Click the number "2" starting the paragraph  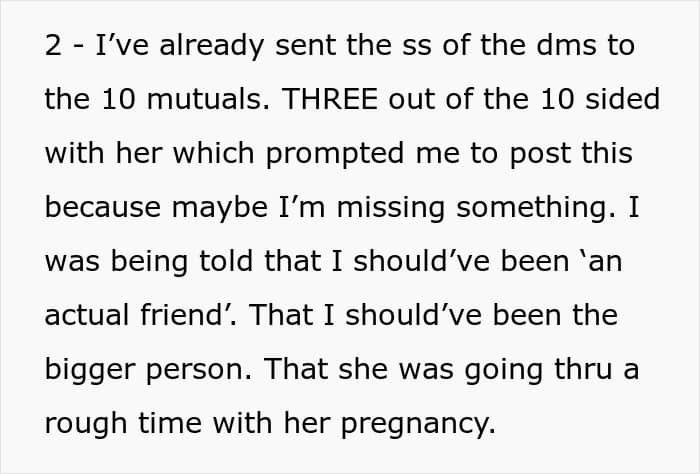point(53,46)
